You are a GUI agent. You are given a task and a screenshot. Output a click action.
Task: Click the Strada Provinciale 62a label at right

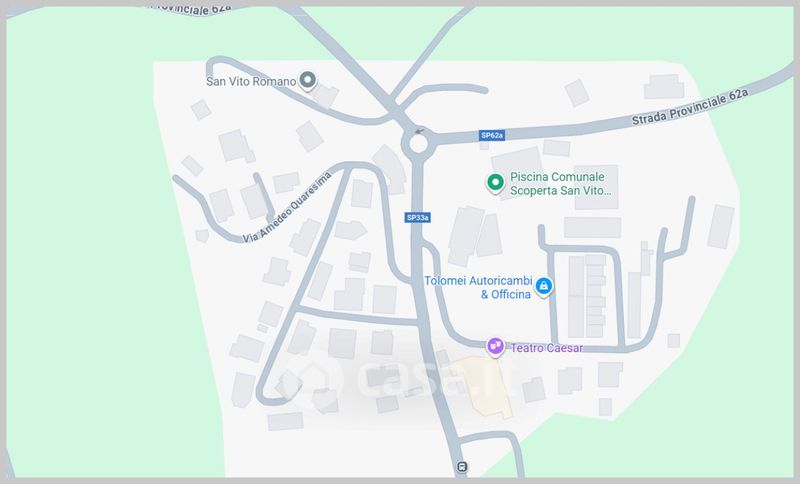tap(690, 107)
